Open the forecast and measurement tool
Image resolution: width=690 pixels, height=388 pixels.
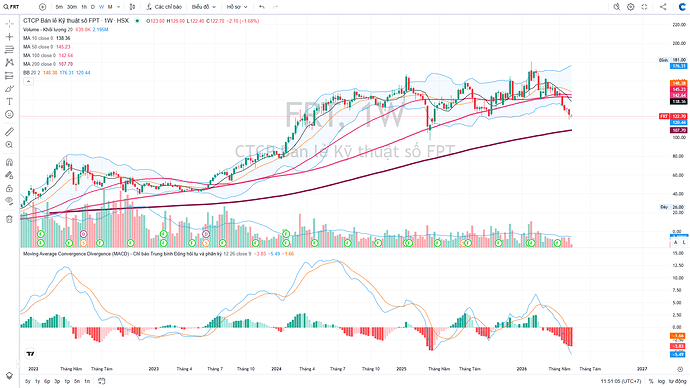coord(9,76)
